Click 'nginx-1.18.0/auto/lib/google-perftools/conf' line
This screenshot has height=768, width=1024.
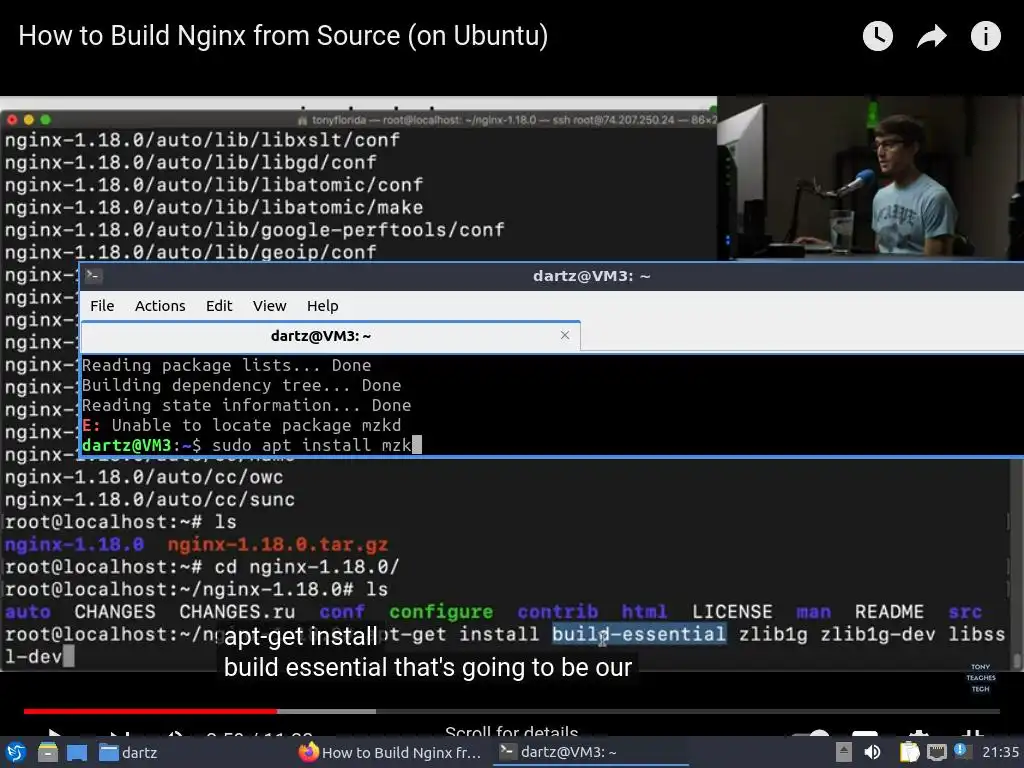point(255,230)
